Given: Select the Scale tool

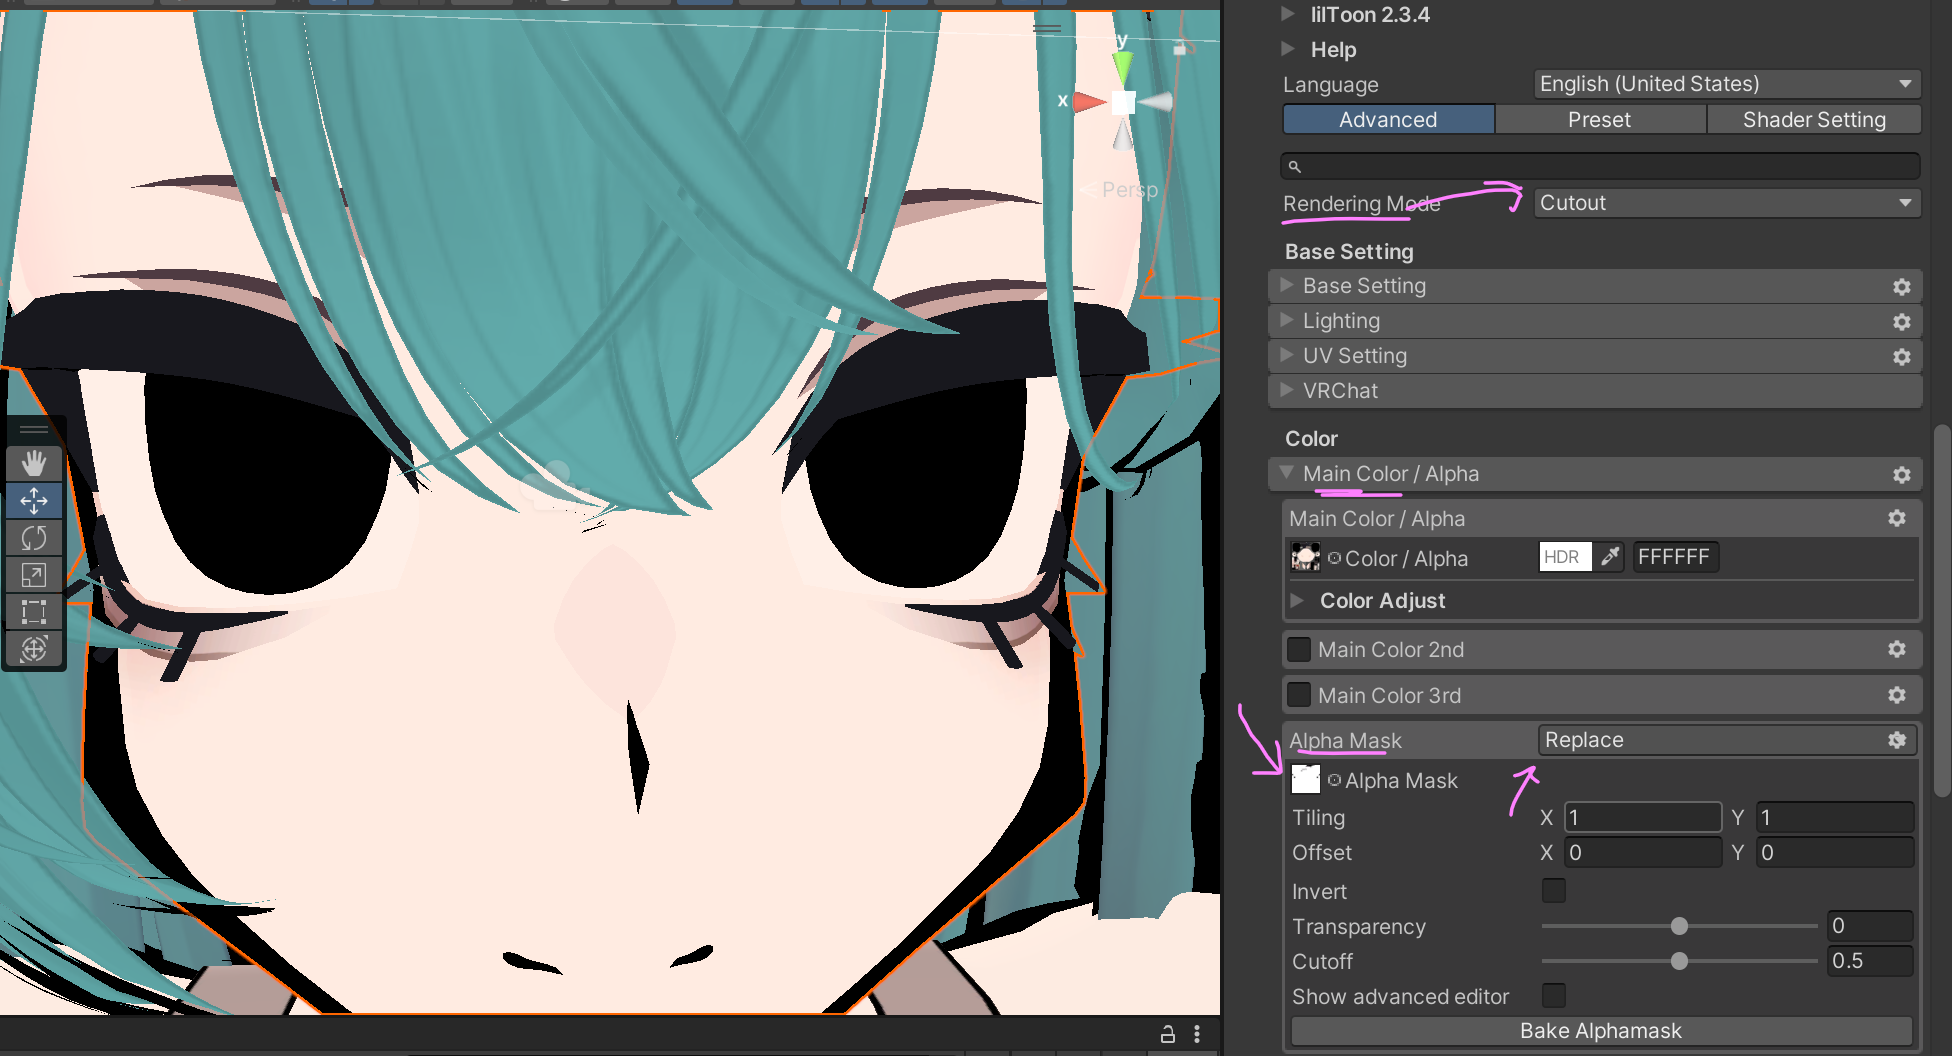Looking at the screenshot, I should click(x=34, y=575).
